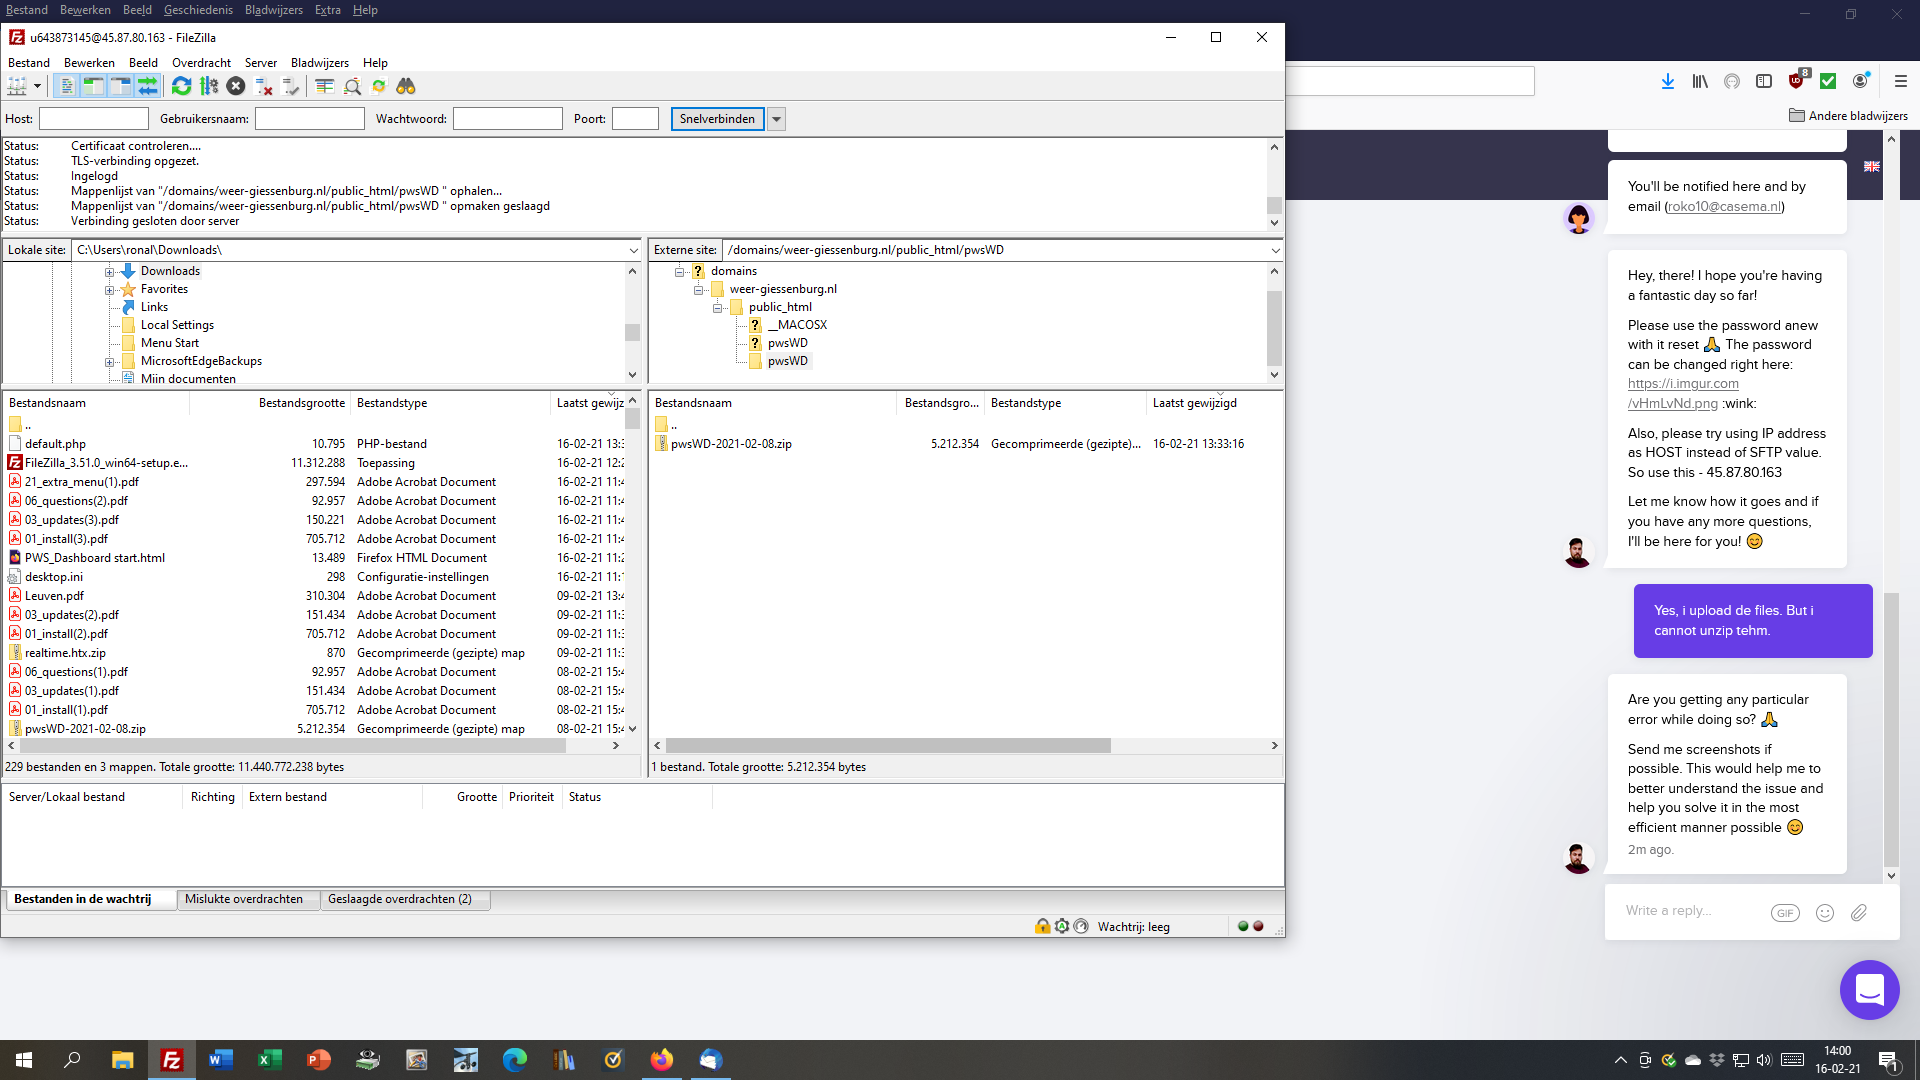The width and height of the screenshot is (1920, 1080).
Task: Click the Wachtwoord input field
Action: [x=508, y=119]
